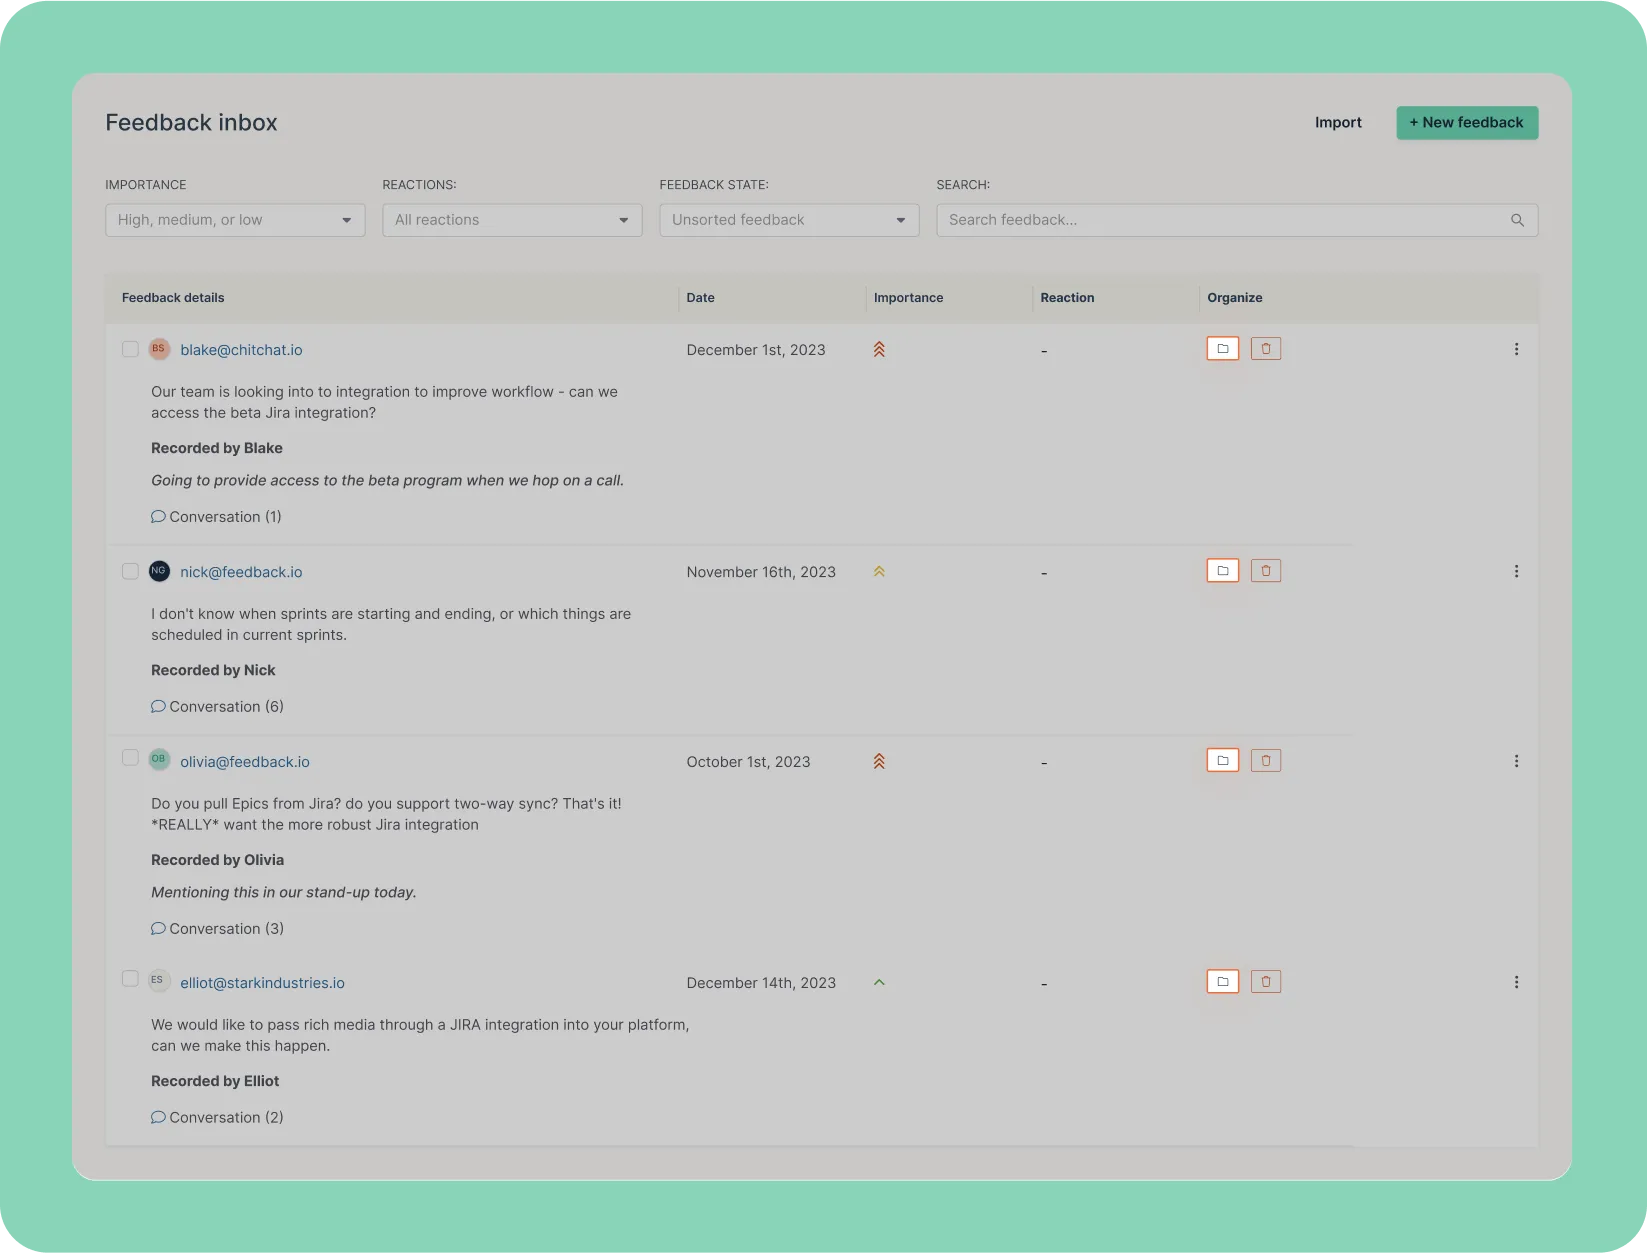
Task: Select the checkbox on Olivia's feedback row
Action: (x=130, y=757)
